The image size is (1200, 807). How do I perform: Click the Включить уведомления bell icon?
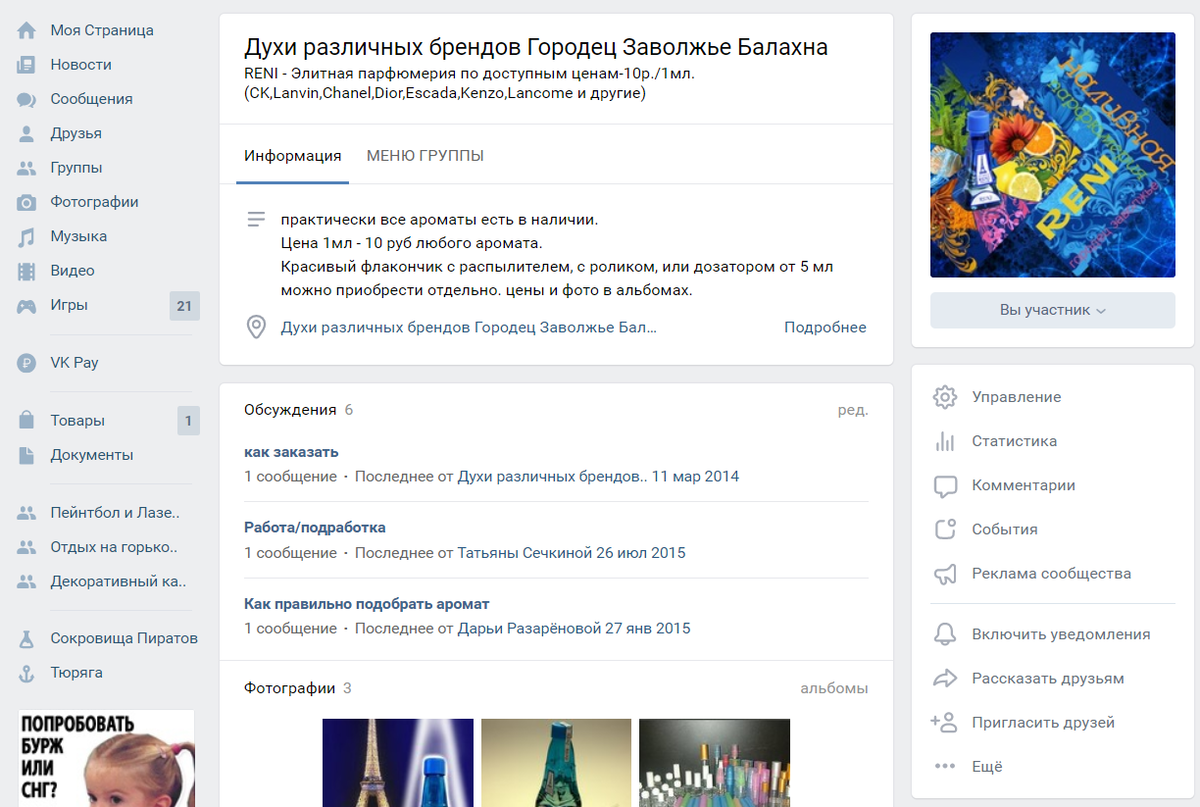coord(944,634)
